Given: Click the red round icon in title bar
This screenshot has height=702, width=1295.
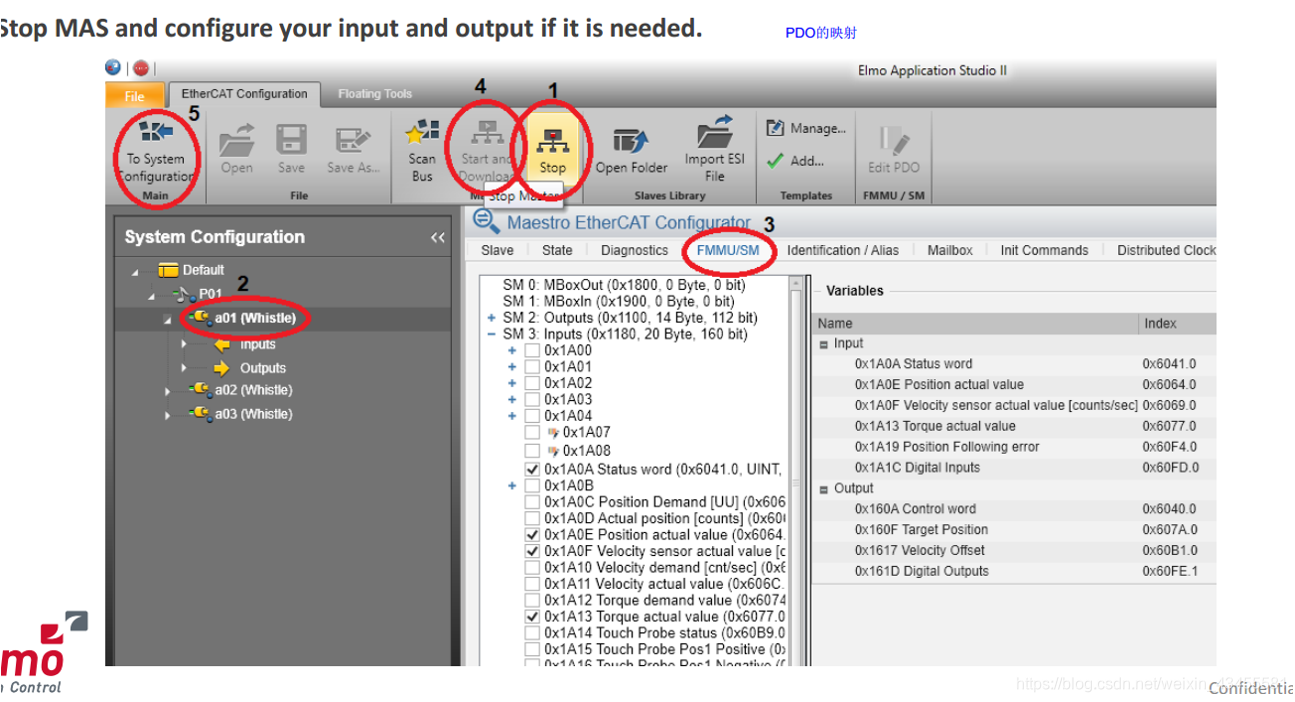Looking at the screenshot, I should [141, 68].
